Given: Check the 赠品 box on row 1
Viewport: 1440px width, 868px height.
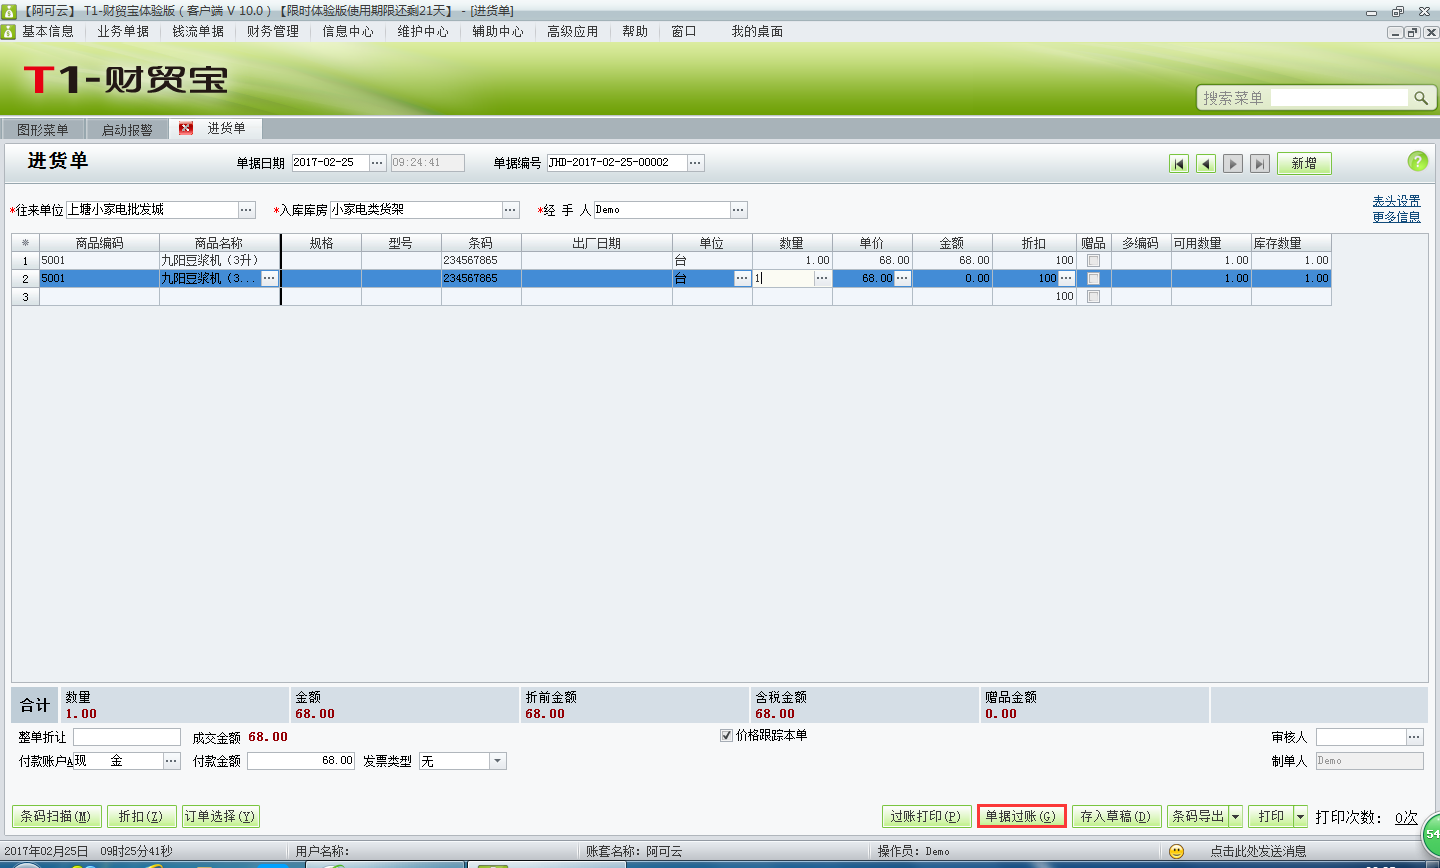Looking at the screenshot, I should tap(1094, 259).
